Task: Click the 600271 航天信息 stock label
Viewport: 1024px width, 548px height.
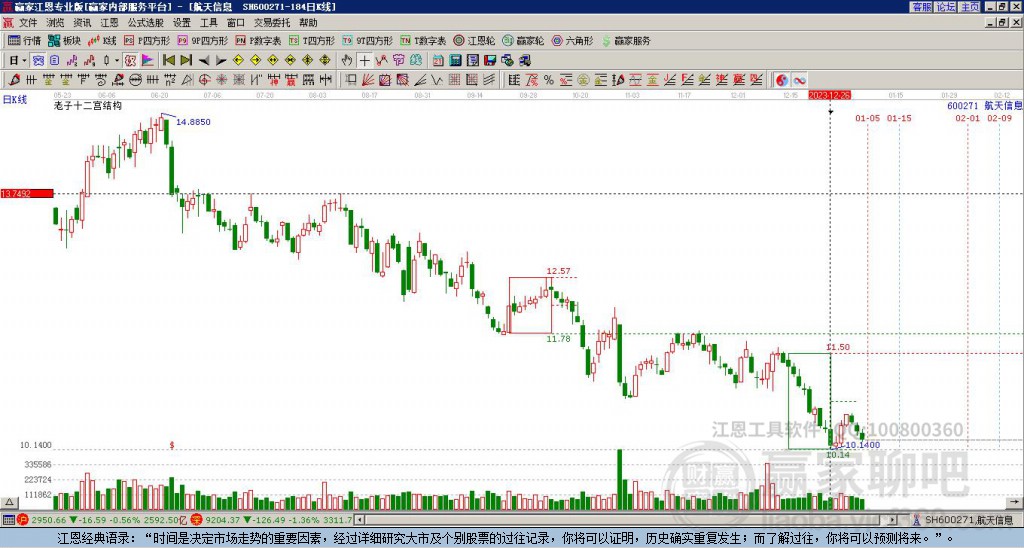Action: click(x=984, y=105)
